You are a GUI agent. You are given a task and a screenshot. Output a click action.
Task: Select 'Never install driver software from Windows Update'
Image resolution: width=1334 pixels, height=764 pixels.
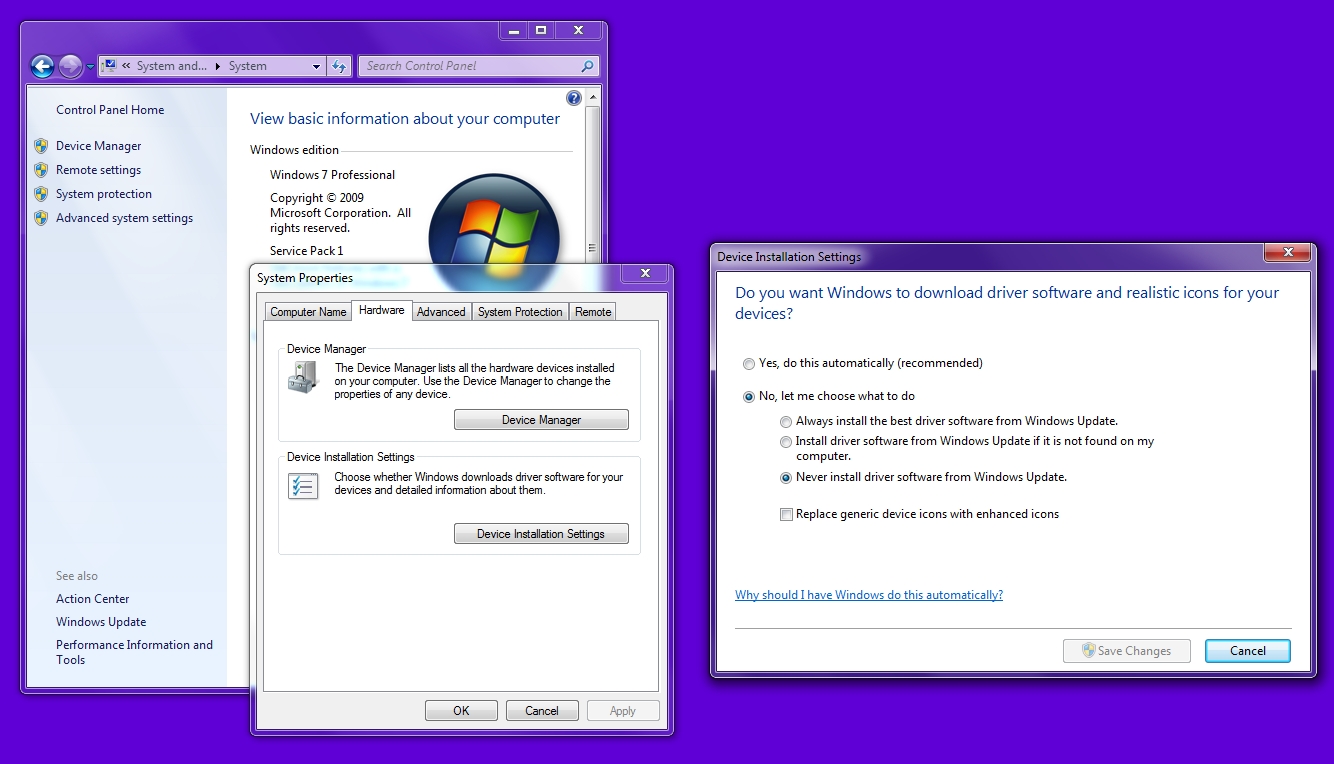923,477
